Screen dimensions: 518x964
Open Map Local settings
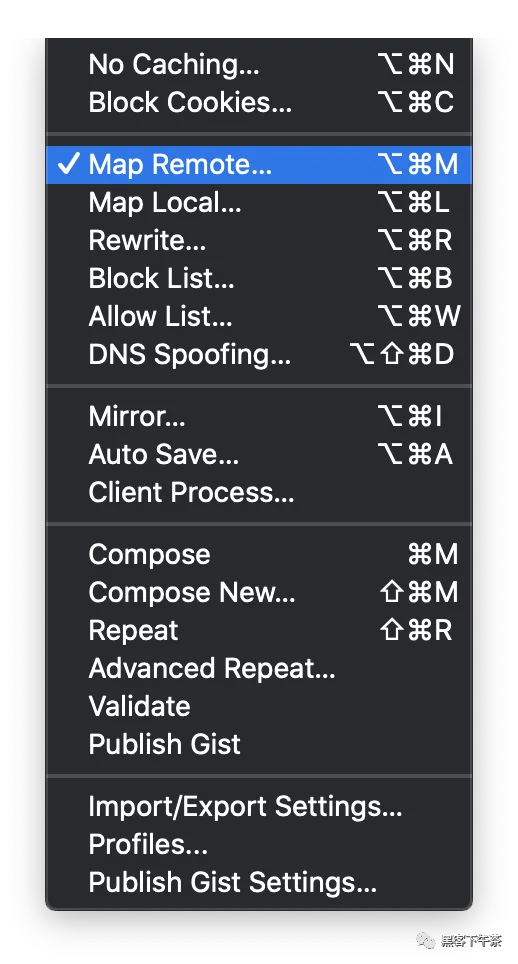259,202
